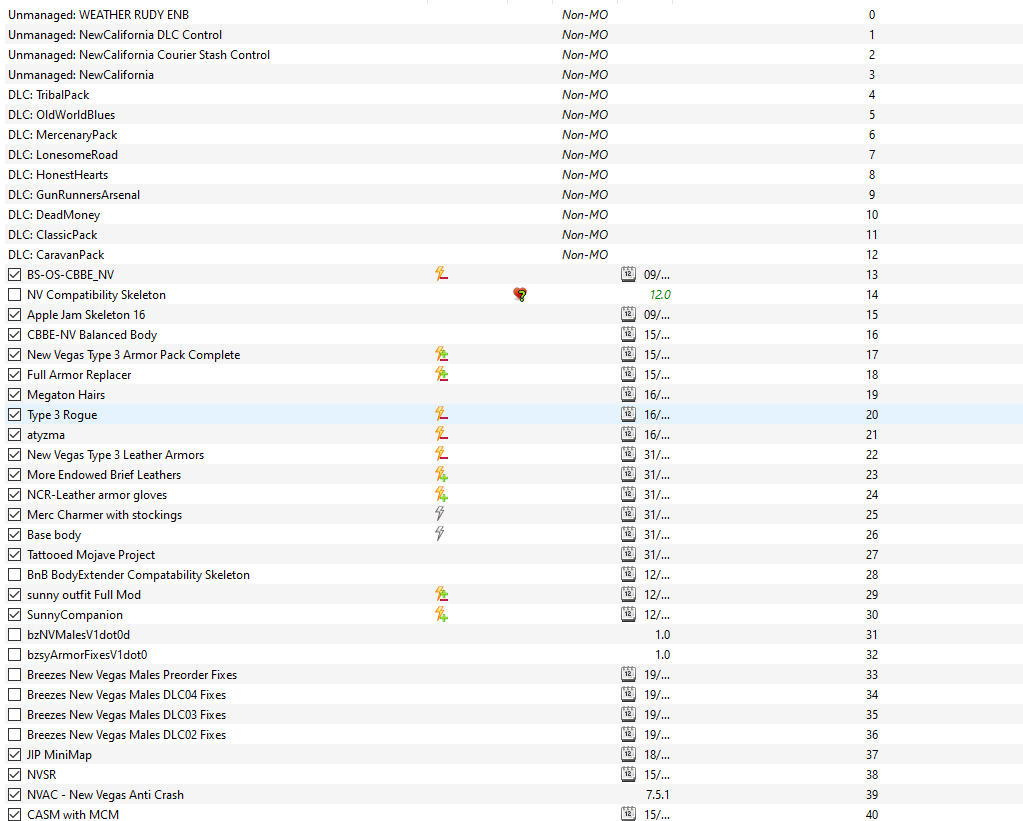Uncheck Apple Jam Skeleton 16

click(x=14, y=315)
